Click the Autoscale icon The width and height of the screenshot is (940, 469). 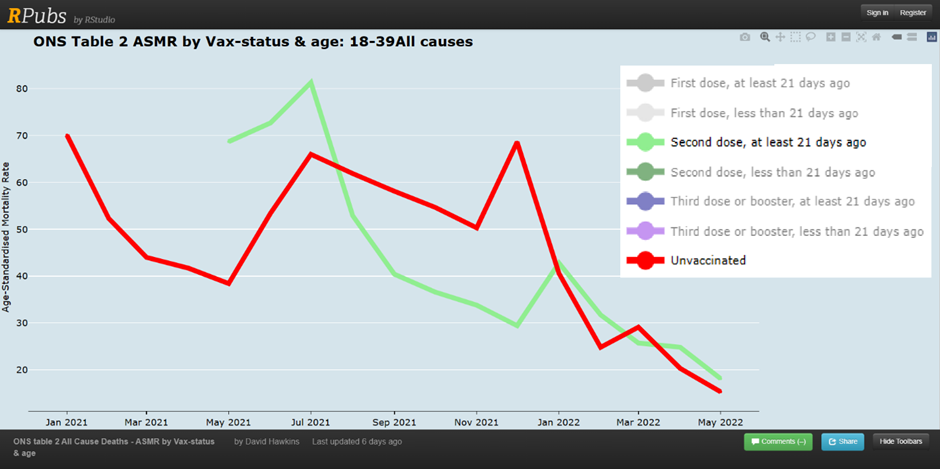point(861,37)
